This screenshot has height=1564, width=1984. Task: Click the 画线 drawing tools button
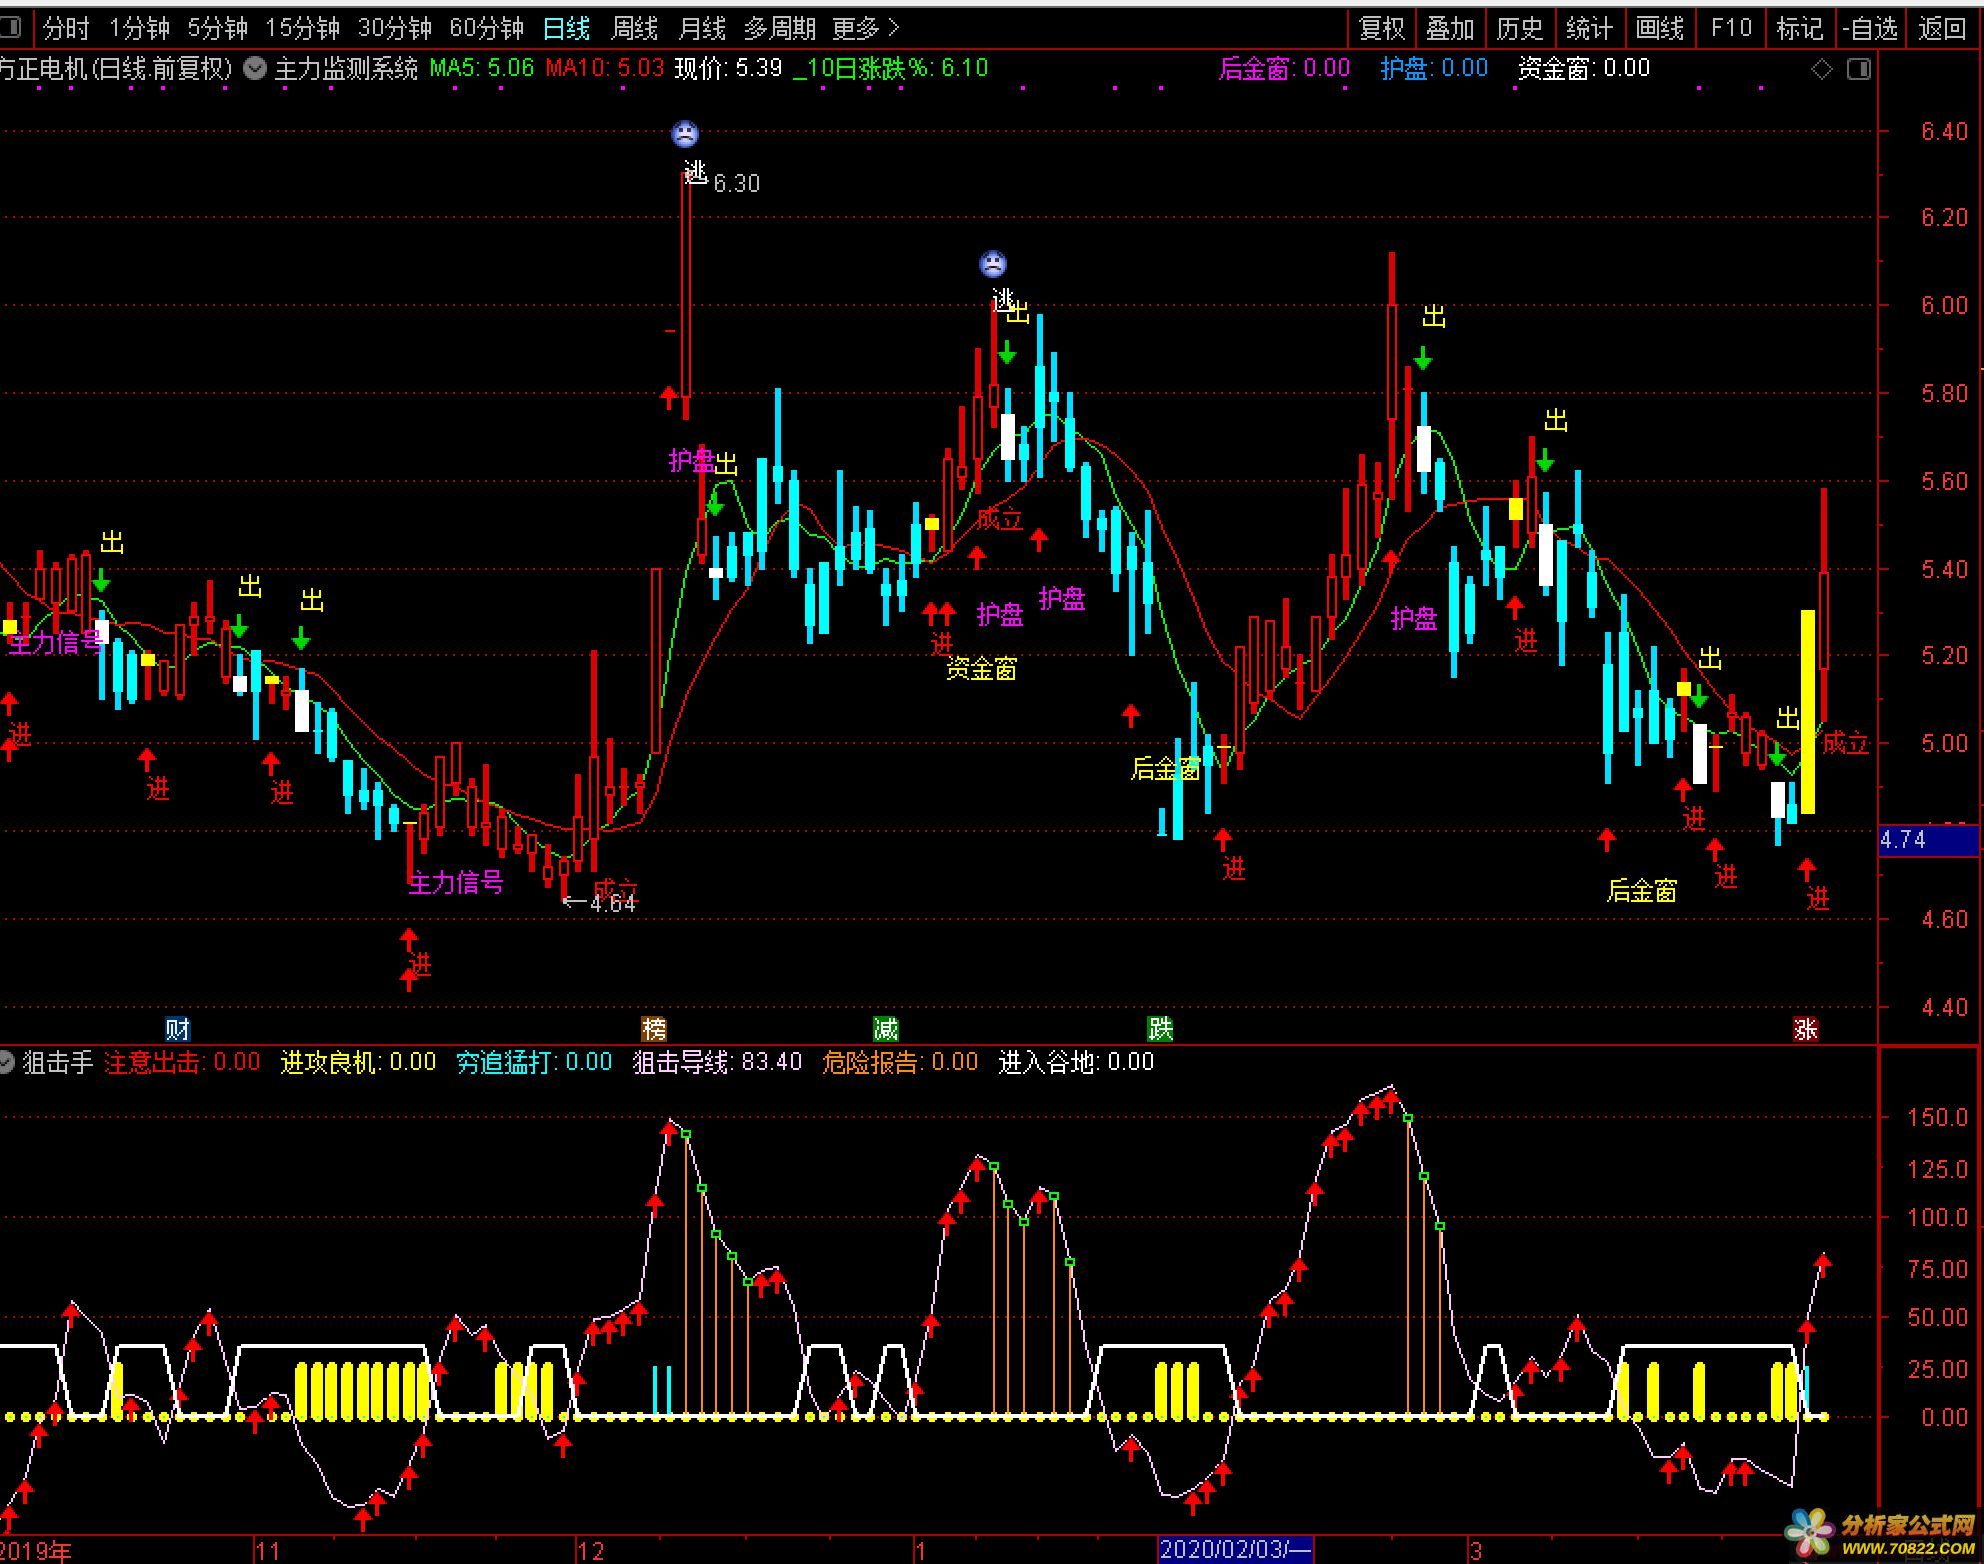[1659, 28]
